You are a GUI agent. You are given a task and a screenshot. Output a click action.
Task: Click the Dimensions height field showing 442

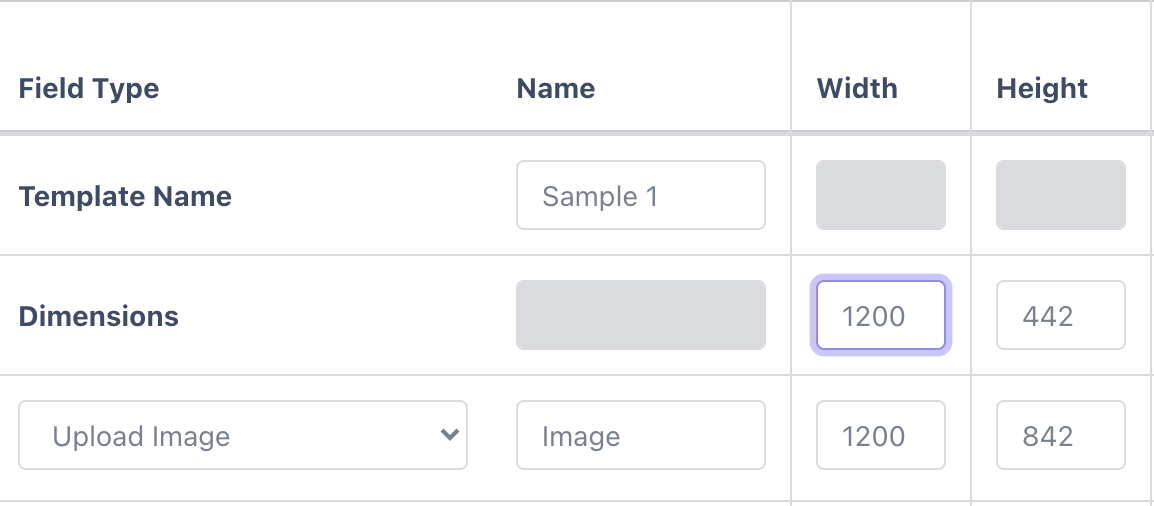(x=1060, y=316)
